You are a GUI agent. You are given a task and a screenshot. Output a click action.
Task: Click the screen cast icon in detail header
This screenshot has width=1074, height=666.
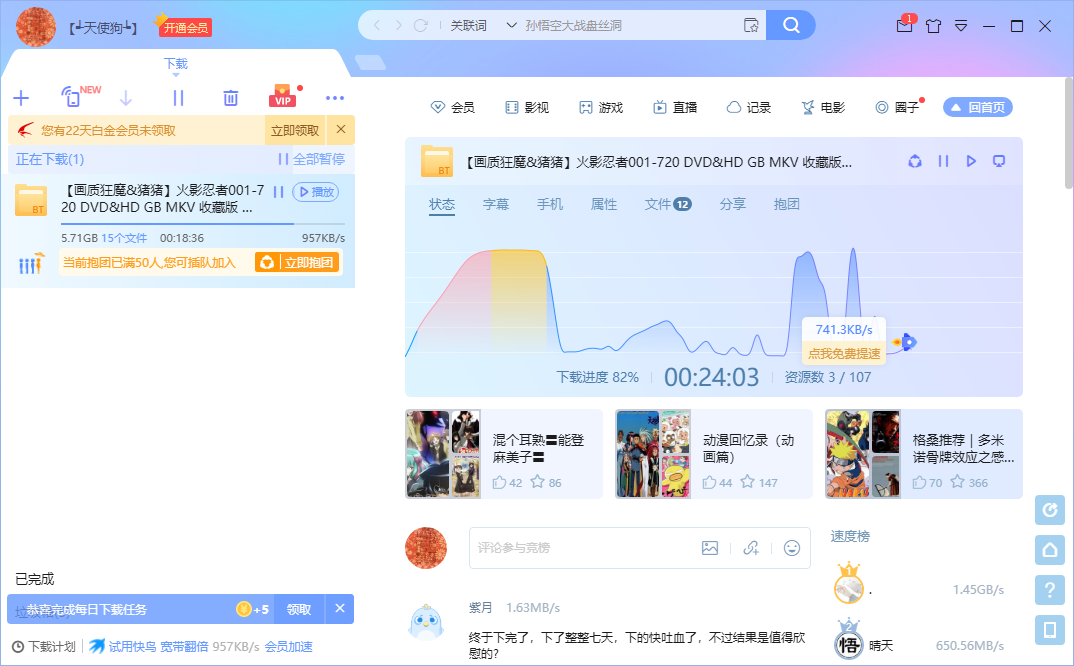[x=999, y=162]
